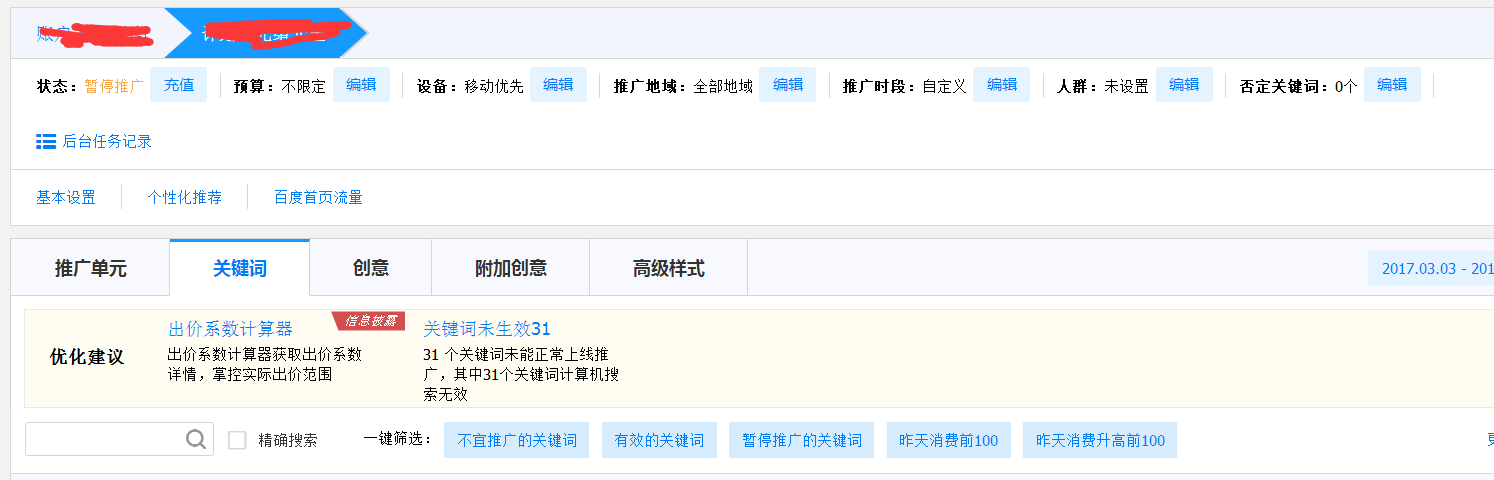The width and height of the screenshot is (1494, 480).
Task: Edit the 推广地域 region setting
Action: point(788,85)
